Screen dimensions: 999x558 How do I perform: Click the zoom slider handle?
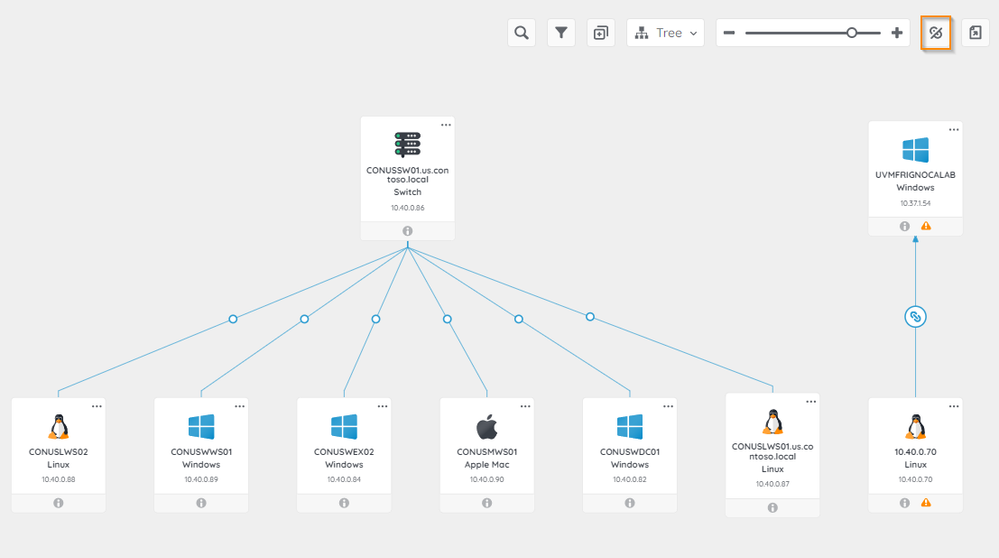pos(852,33)
